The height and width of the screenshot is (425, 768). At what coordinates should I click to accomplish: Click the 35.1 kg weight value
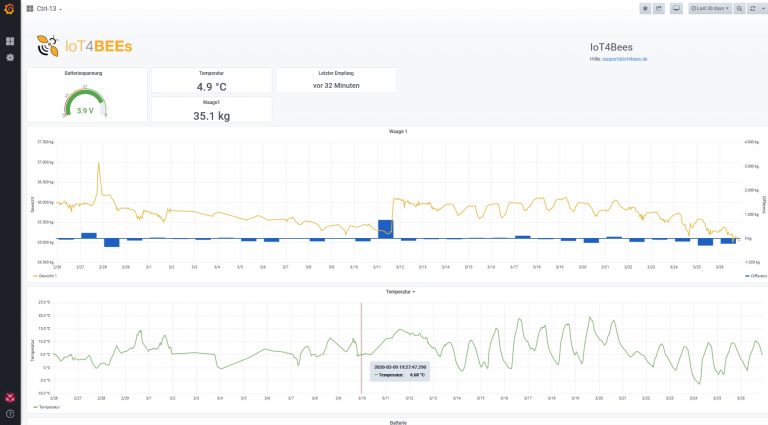(x=212, y=116)
